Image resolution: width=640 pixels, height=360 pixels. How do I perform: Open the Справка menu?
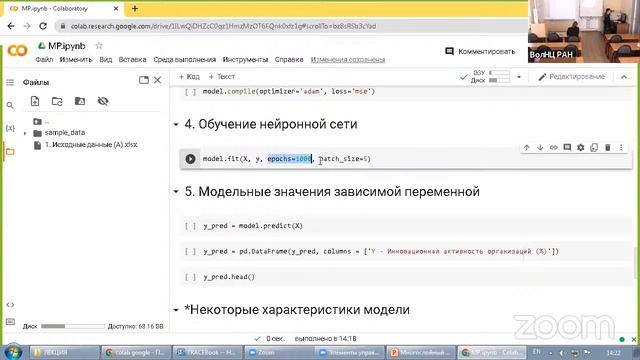[289, 60]
